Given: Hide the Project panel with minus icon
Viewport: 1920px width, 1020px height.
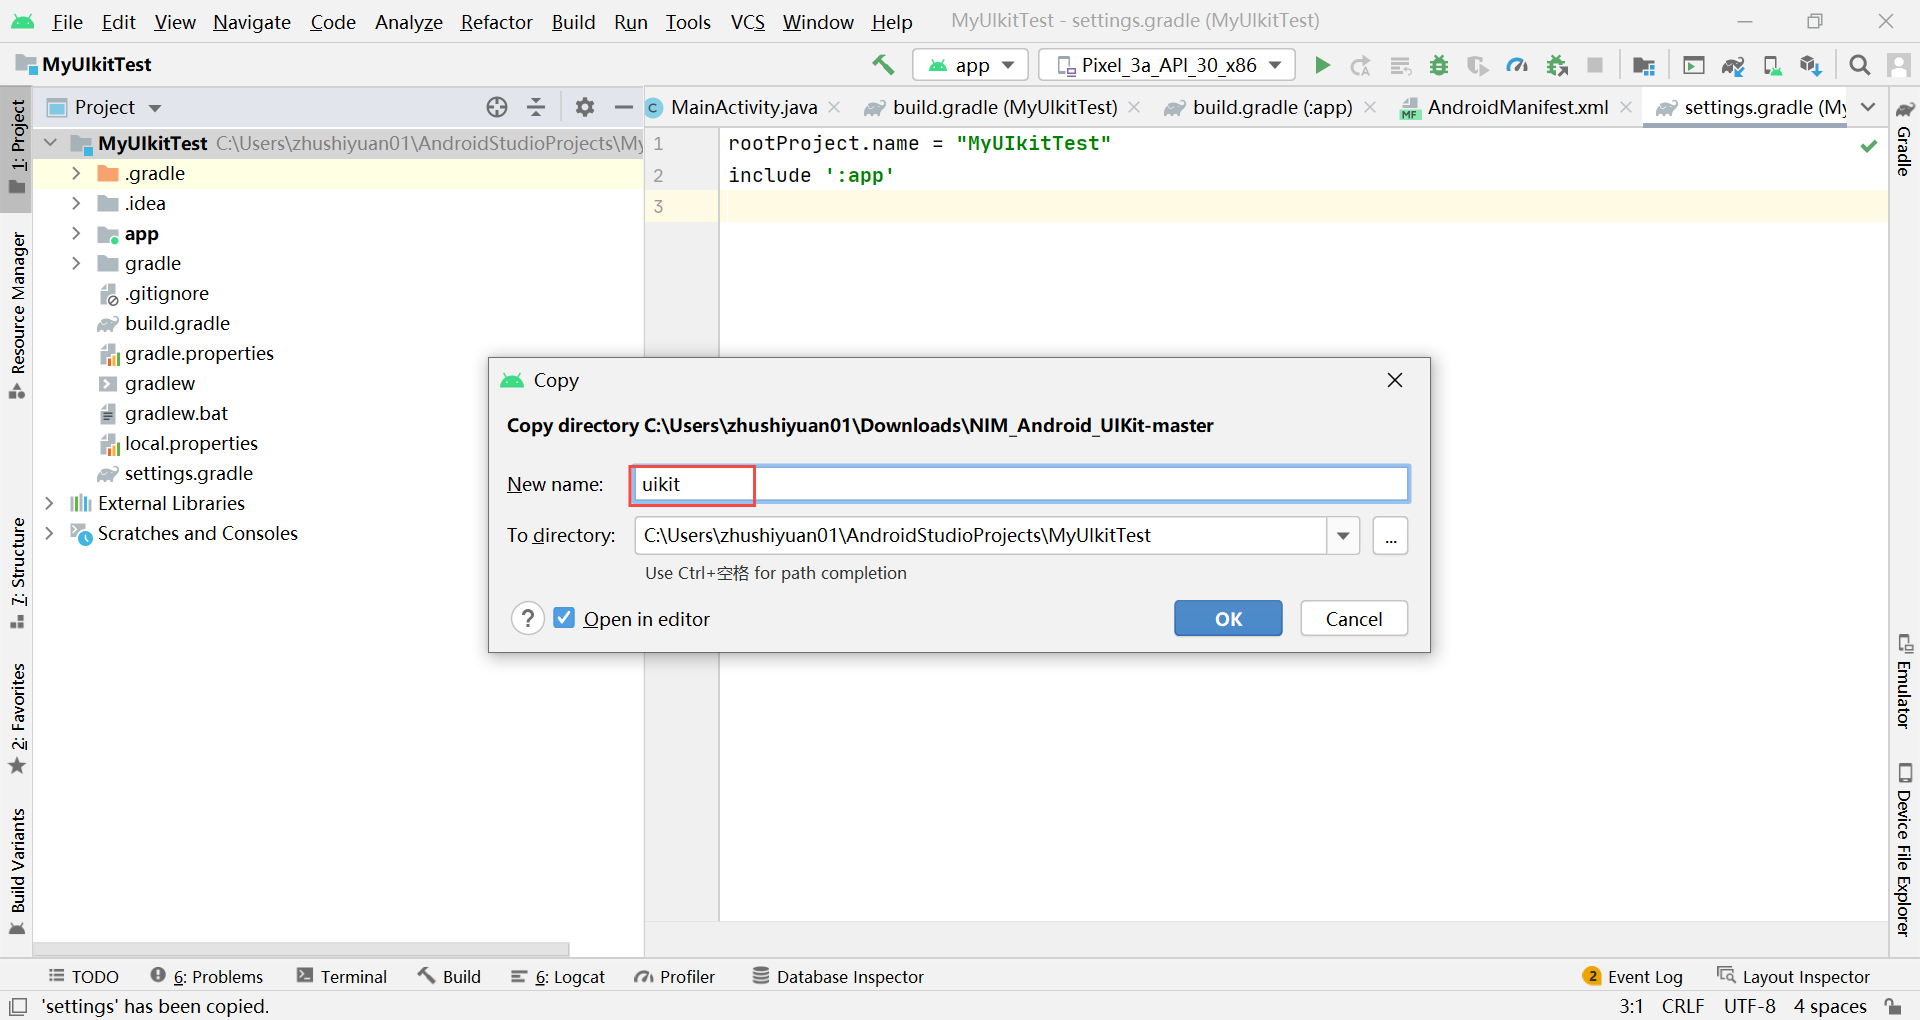Looking at the screenshot, I should (624, 107).
